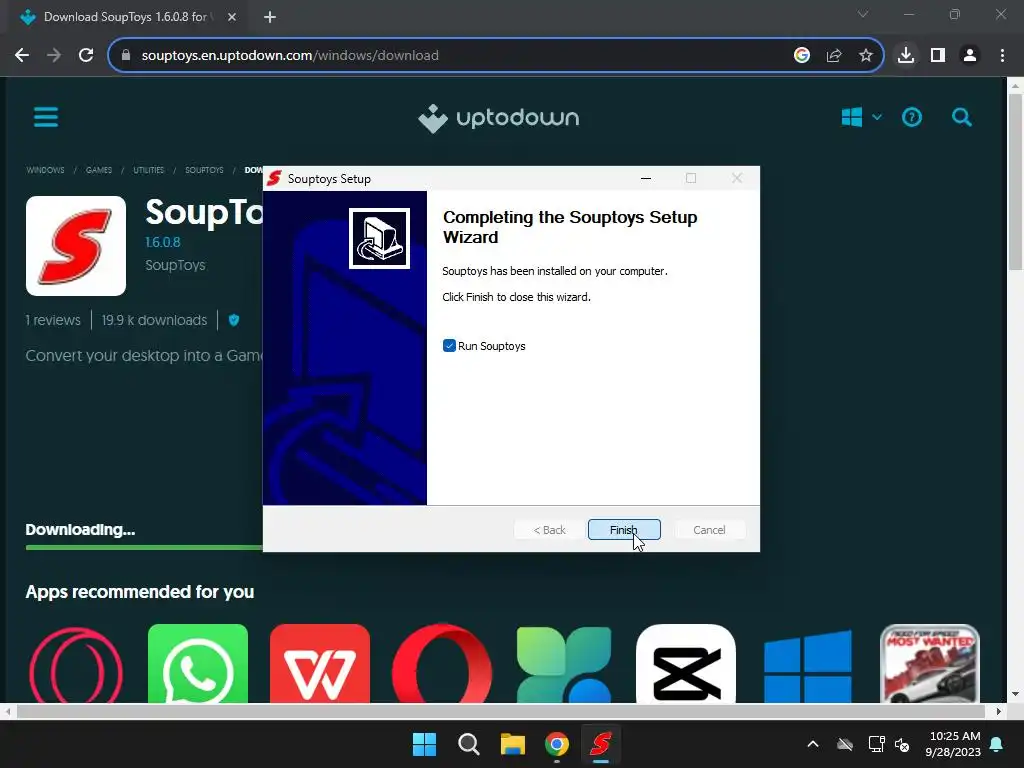This screenshot has width=1024, height=768.
Task: Click the page horizontal scrollbar
Action: pos(500,711)
